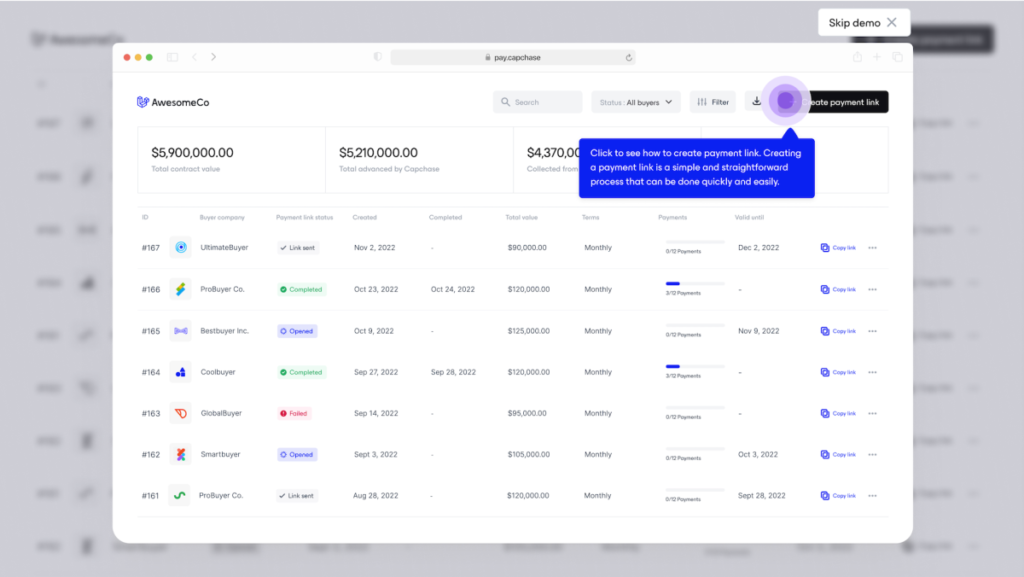Viewport: 1024px width, 577px height.
Task: Click the search magnifier icon
Action: tap(505, 101)
